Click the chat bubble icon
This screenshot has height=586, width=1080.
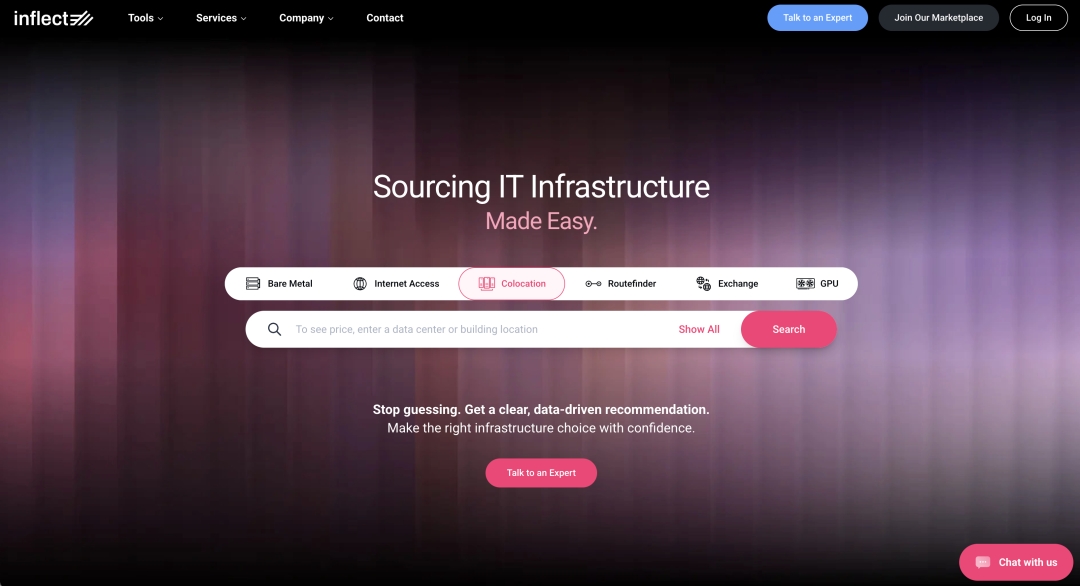(x=983, y=562)
